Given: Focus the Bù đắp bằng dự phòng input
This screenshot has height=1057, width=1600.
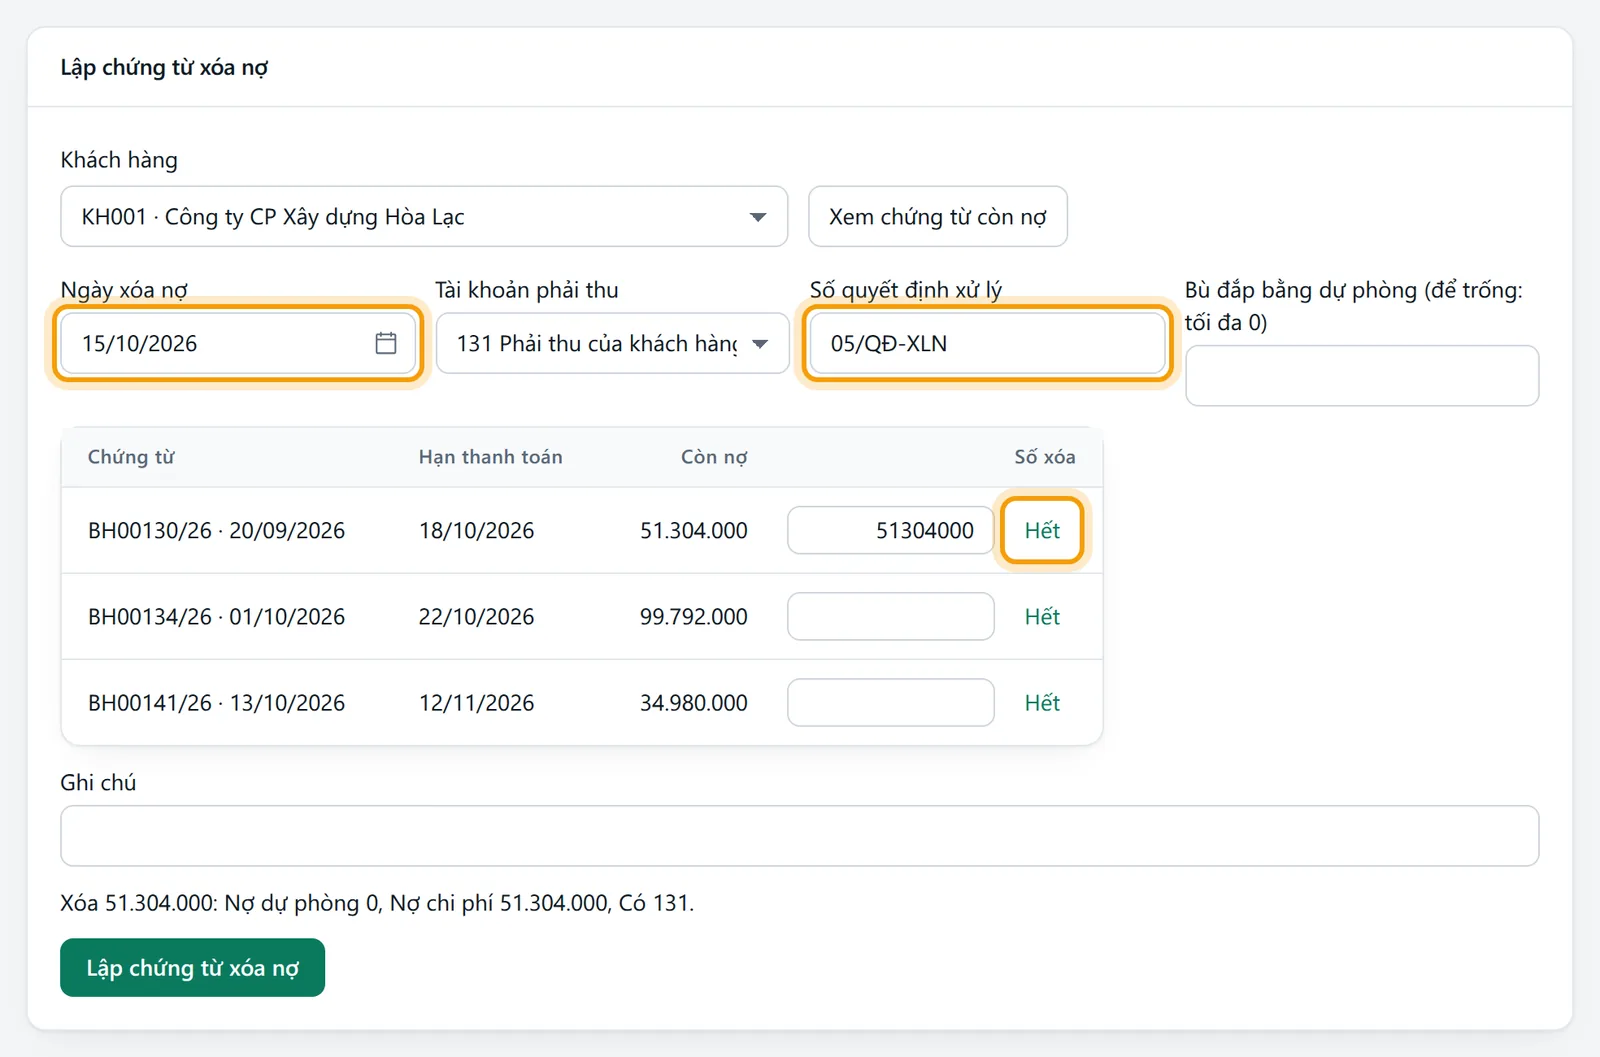Looking at the screenshot, I should pos(1362,375).
